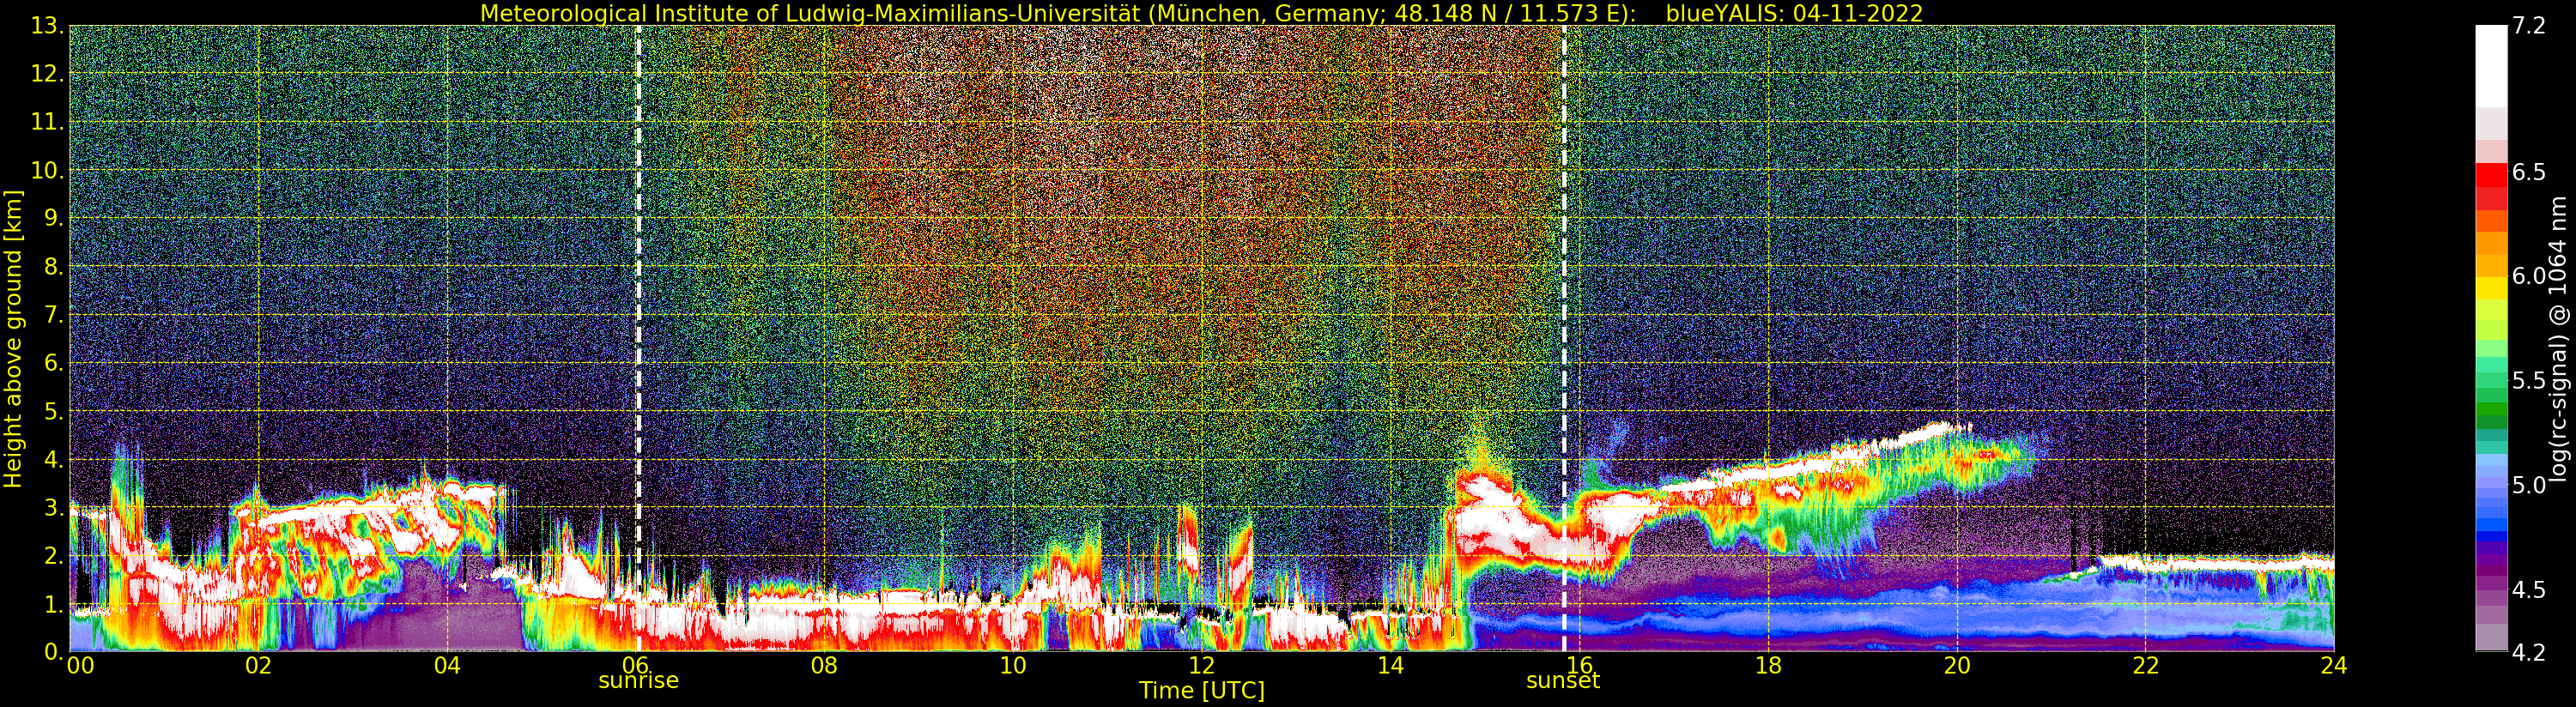Click the x-axis tick label '14'
The height and width of the screenshot is (707, 2576).
point(1390,665)
